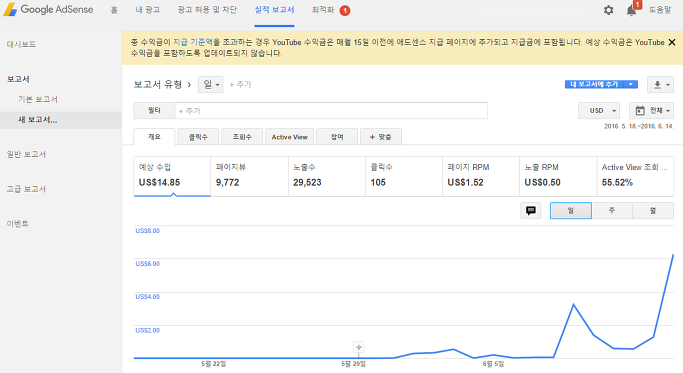Viewport: 683px width, 373px height.
Task: Click the calendar date range icon
Action: point(640,111)
